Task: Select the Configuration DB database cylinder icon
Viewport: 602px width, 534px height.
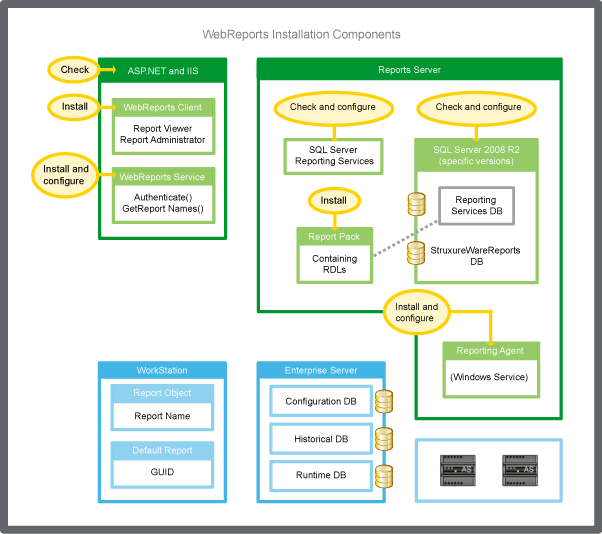Action: click(x=382, y=402)
